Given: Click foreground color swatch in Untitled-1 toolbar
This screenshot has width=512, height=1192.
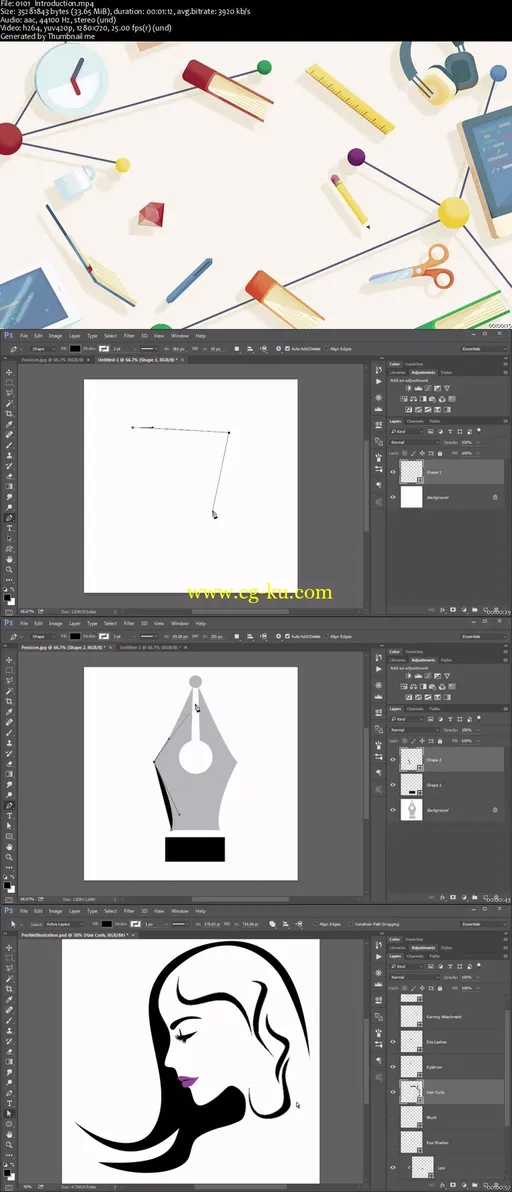Looking at the screenshot, I should tap(6, 597).
